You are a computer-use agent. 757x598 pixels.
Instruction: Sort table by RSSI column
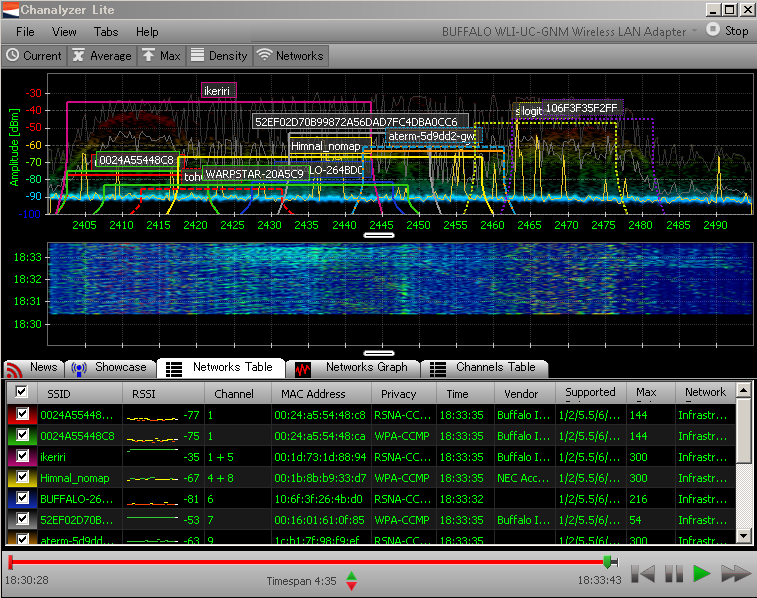[164, 393]
